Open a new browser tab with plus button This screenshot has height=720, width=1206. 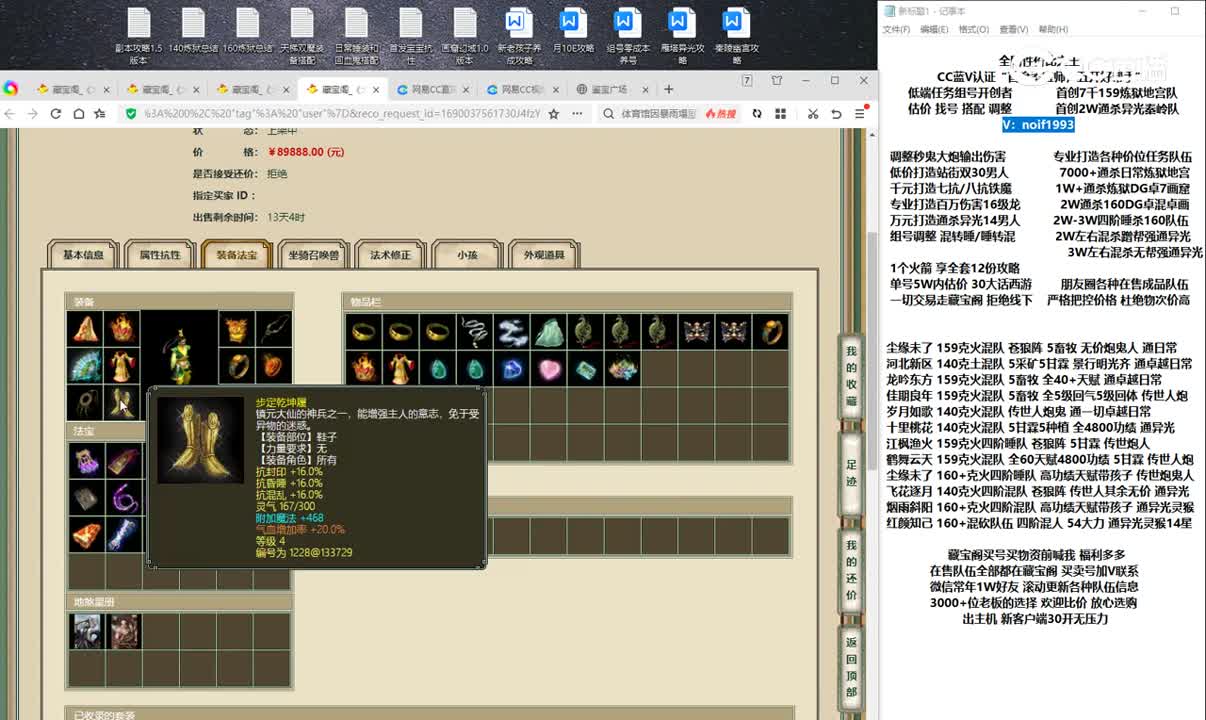pyautogui.click(x=670, y=89)
